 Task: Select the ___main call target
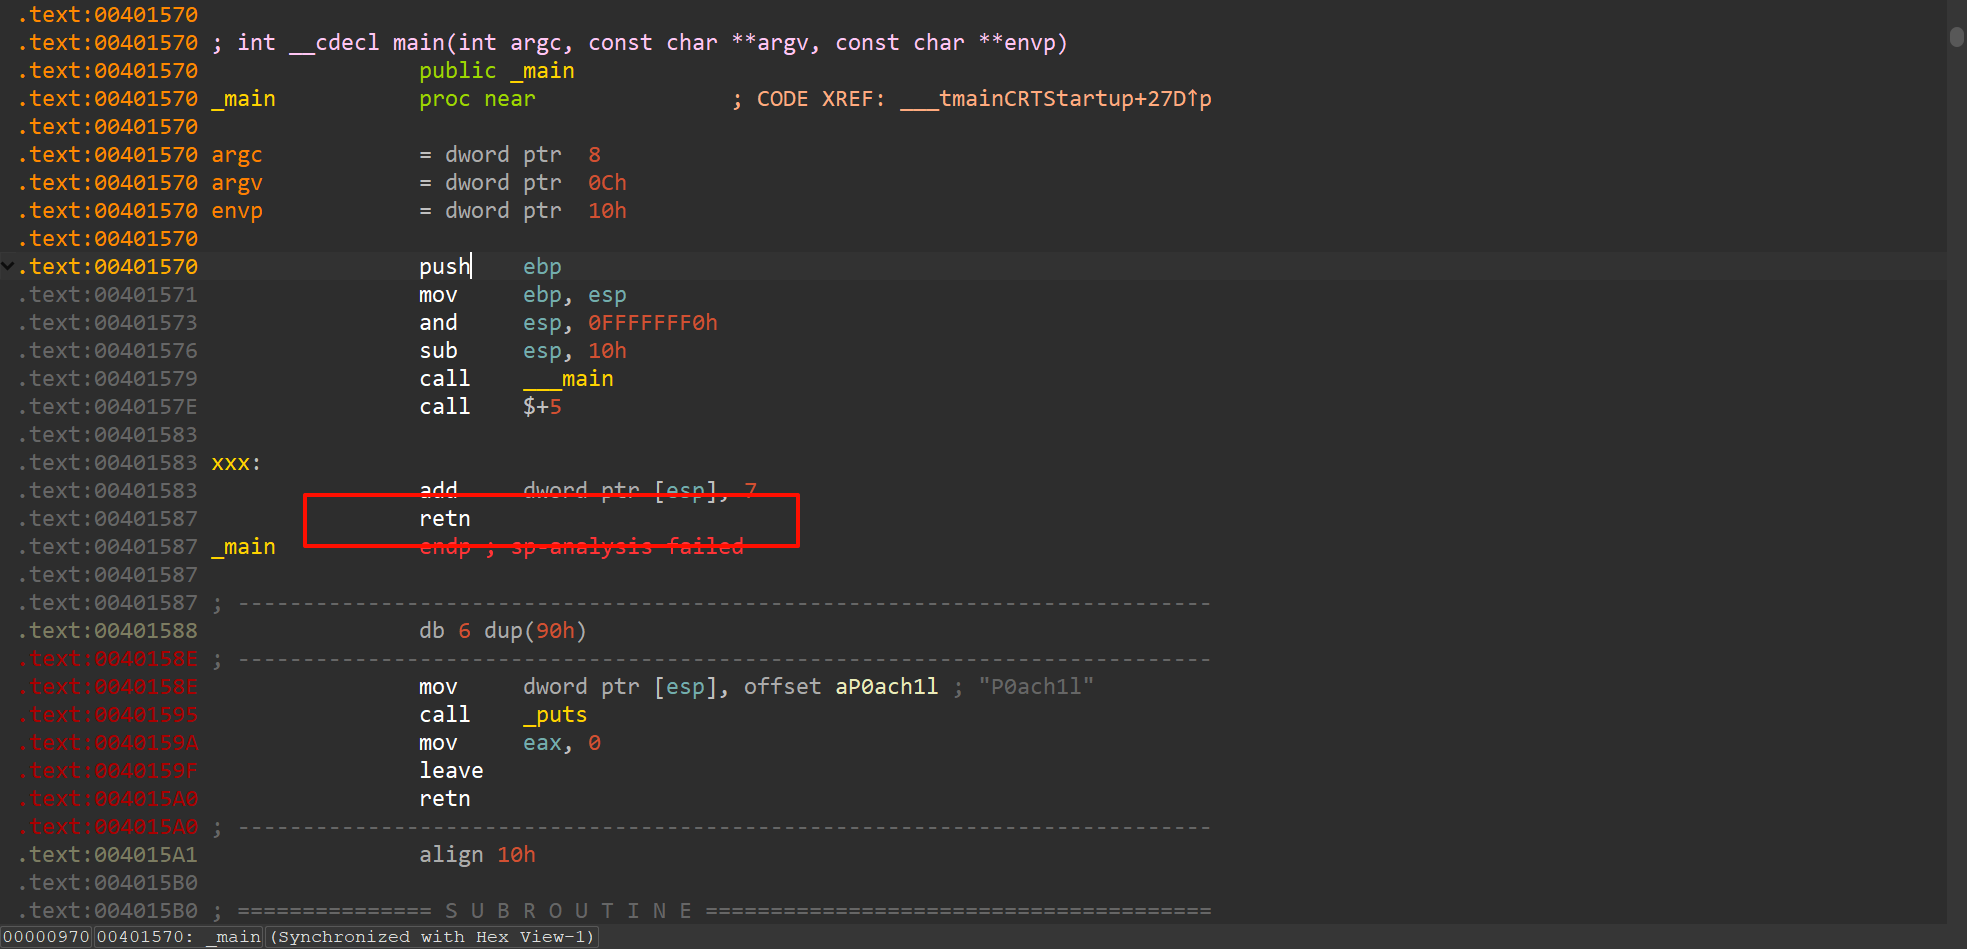[x=568, y=379]
